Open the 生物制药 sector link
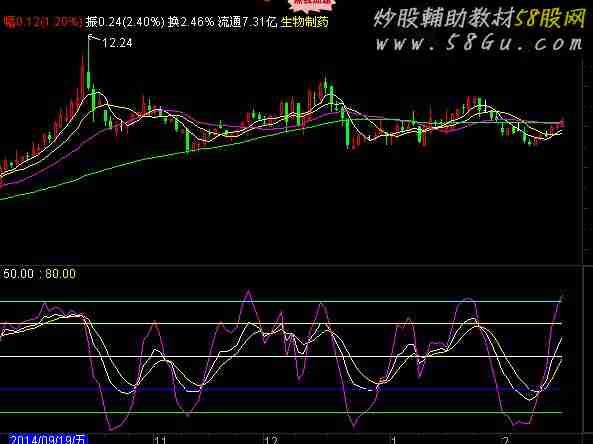593x444 pixels. (x=304, y=22)
